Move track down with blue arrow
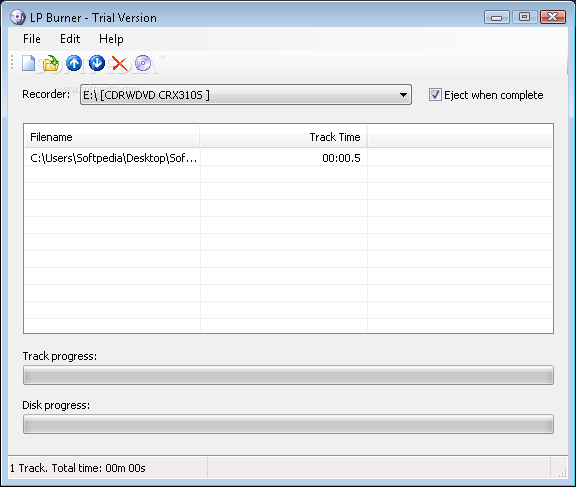576x487 pixels. coord(97,63)
